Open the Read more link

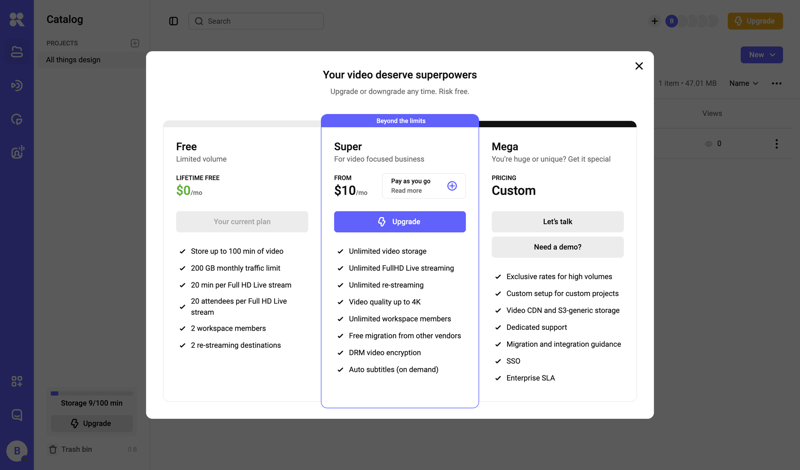pos(406,191)
